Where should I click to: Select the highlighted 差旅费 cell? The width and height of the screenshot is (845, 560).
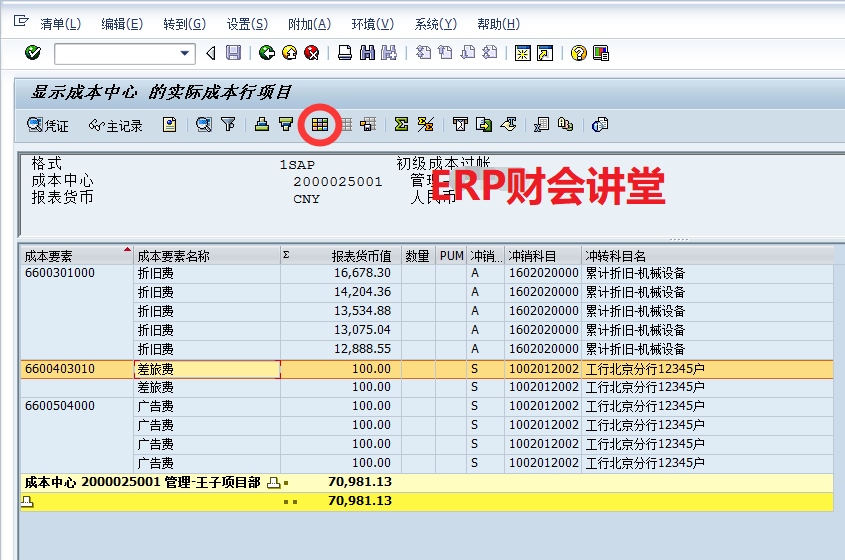pos(206,369)
